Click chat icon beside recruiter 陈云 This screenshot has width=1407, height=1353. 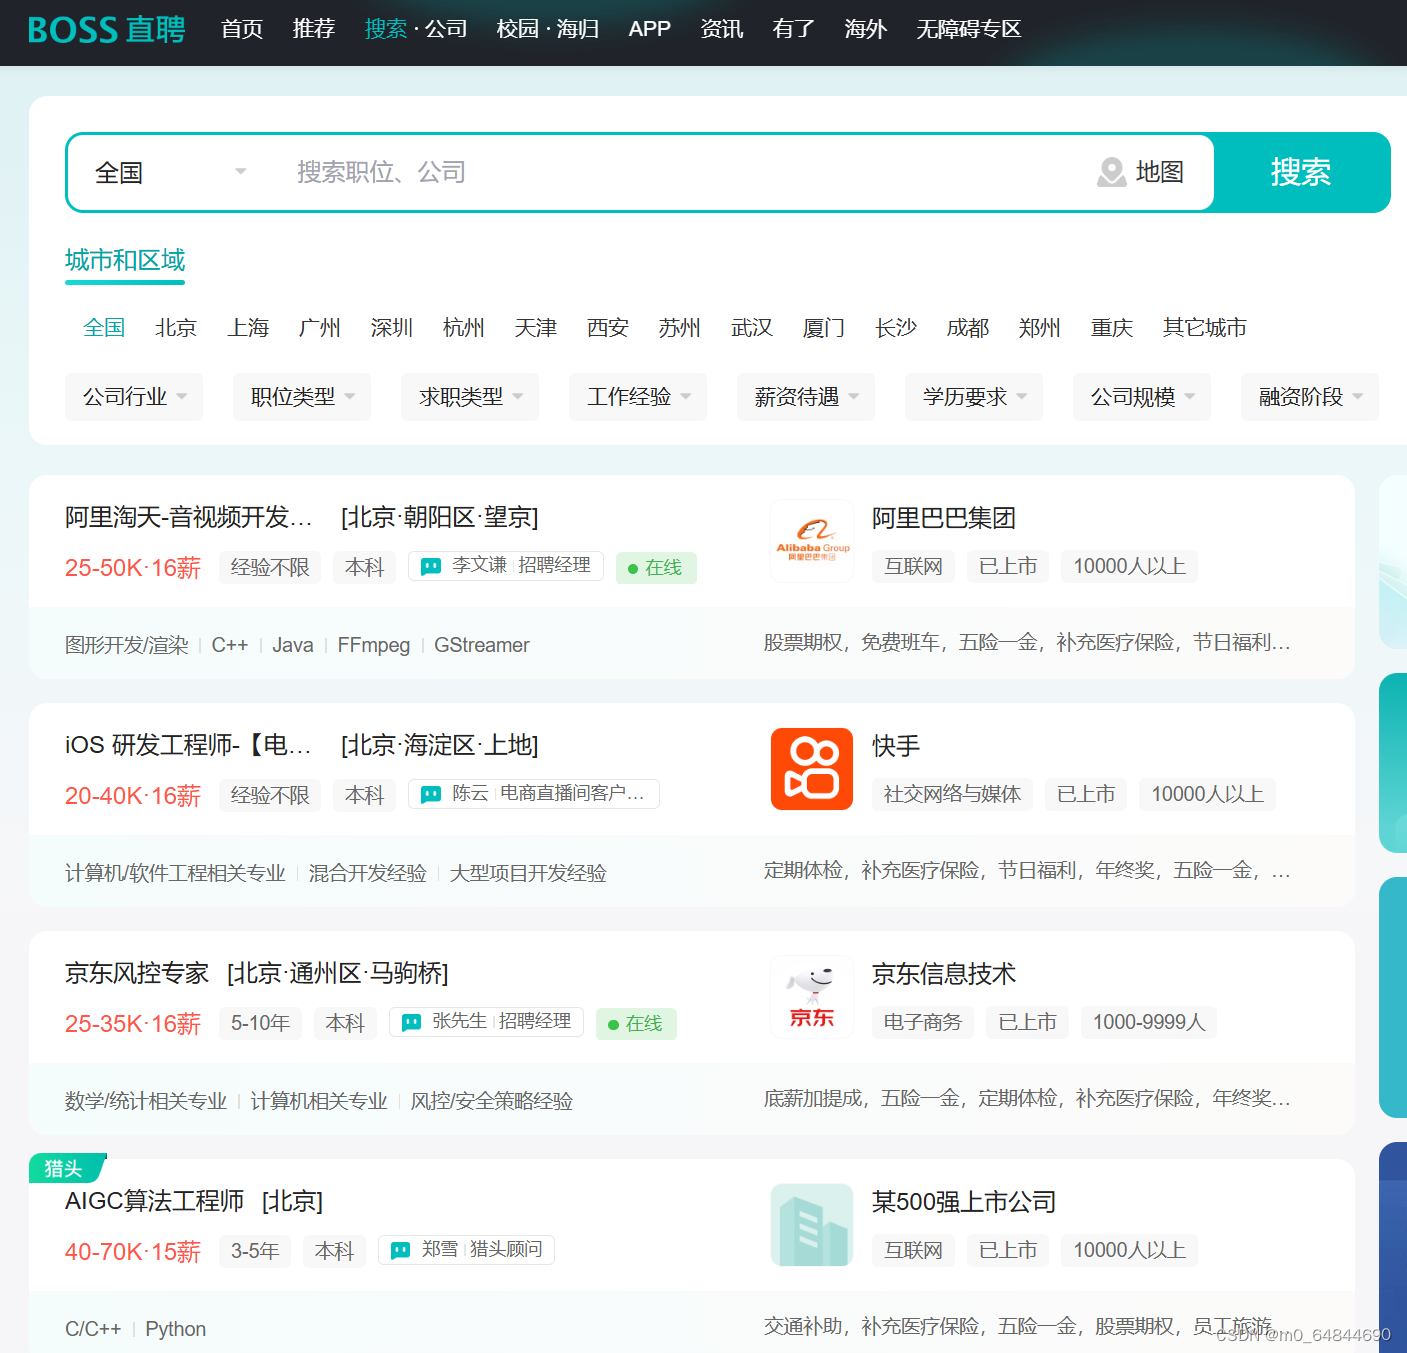[x=431, y=794]
